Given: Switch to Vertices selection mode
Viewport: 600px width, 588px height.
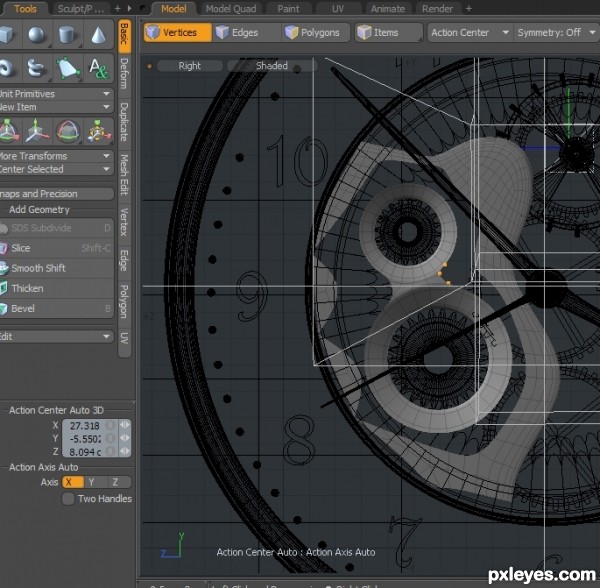Looking at the screenshot, I should (x=177, y=33).
